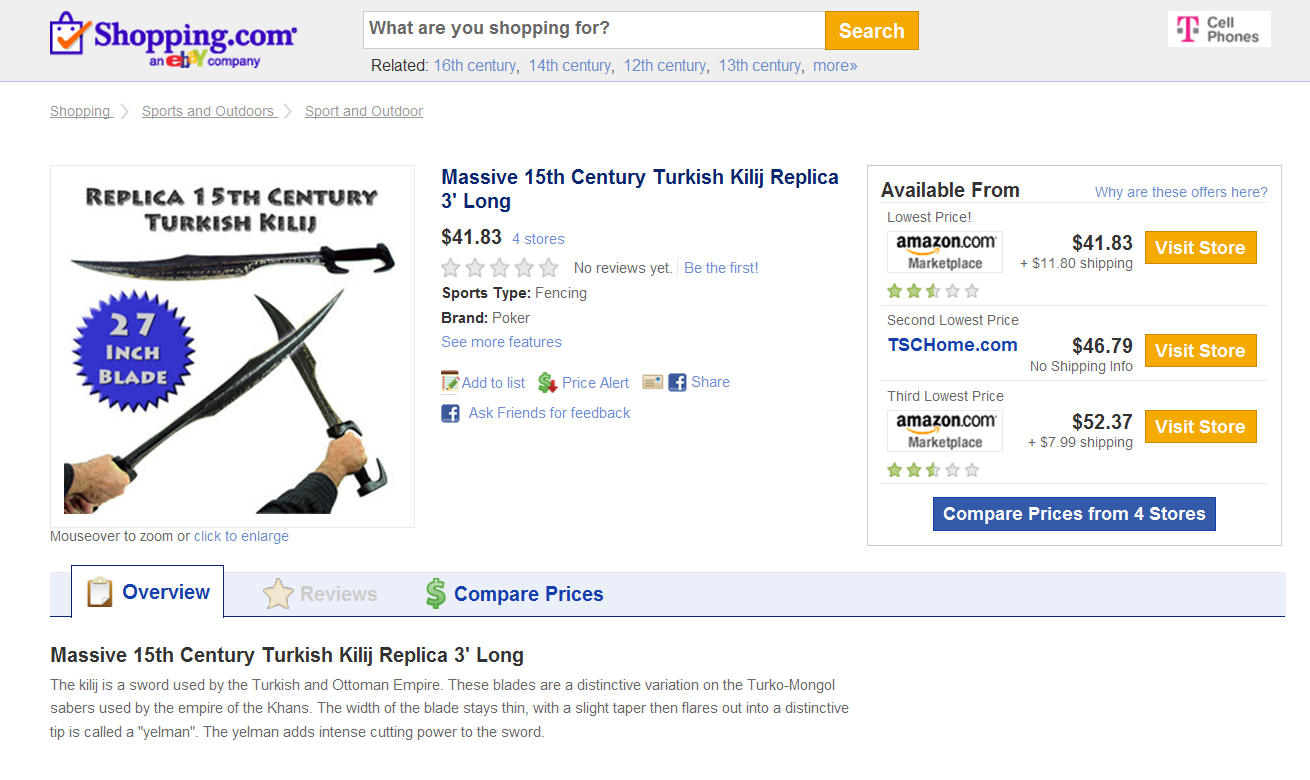
Task: Open the Reviews tab
Action: coord(320,594)
